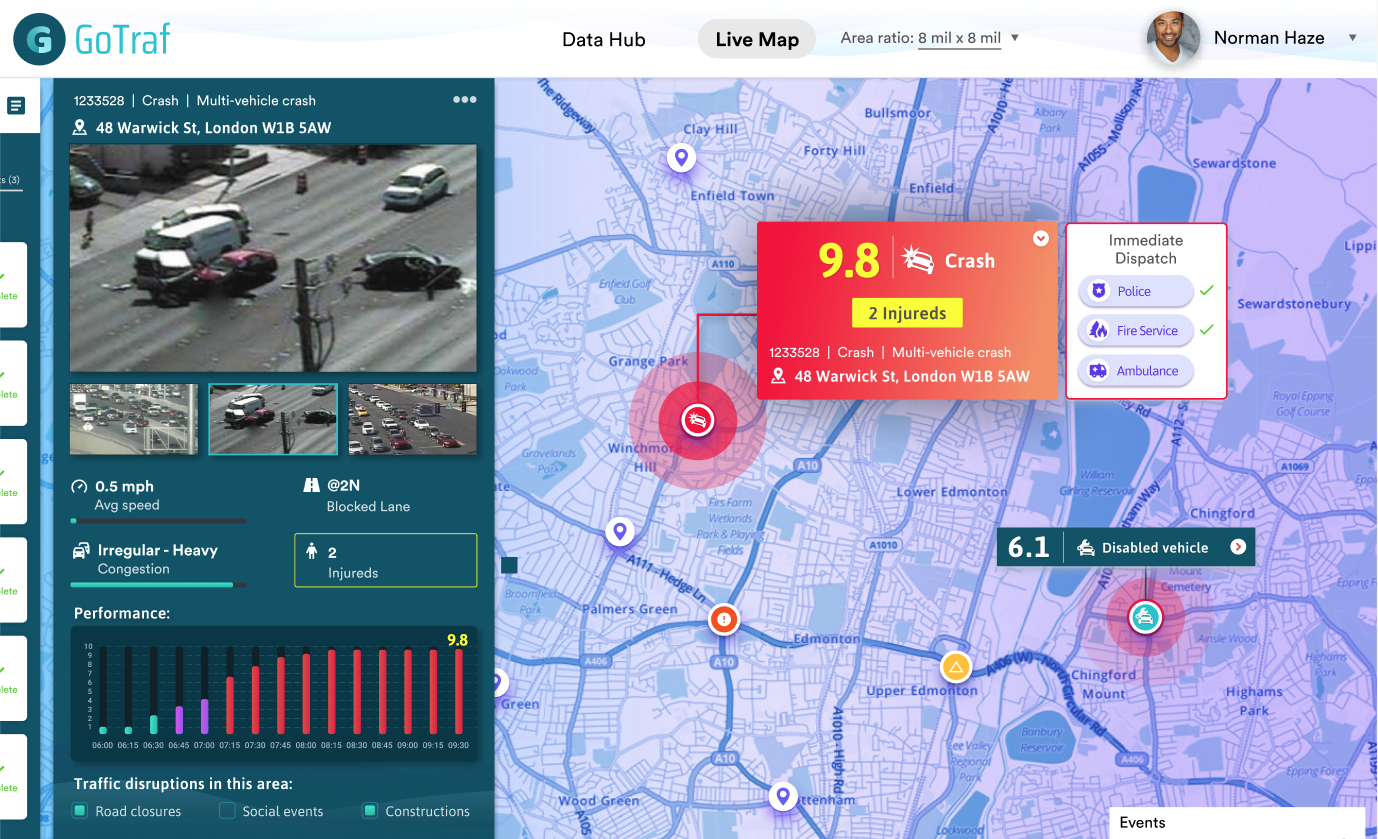Click the disabled vehicle icon in 6.1 banner
The width and height of the screenshot is (1378, 839).
coord(1085,548)
